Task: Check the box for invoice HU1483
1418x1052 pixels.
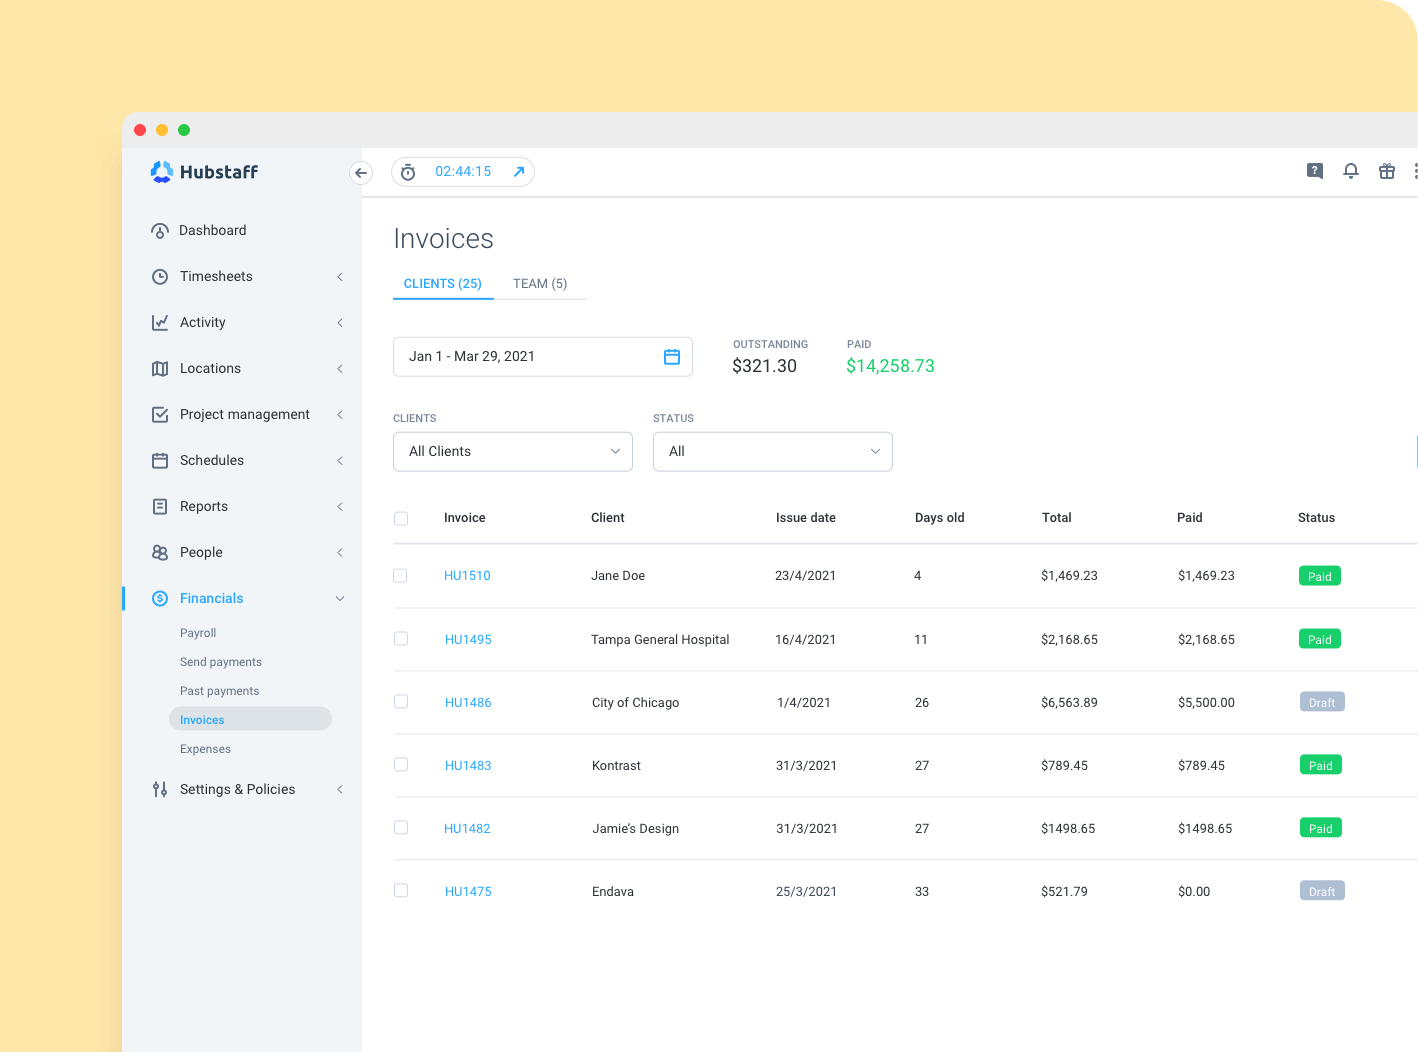Action: 401,765
